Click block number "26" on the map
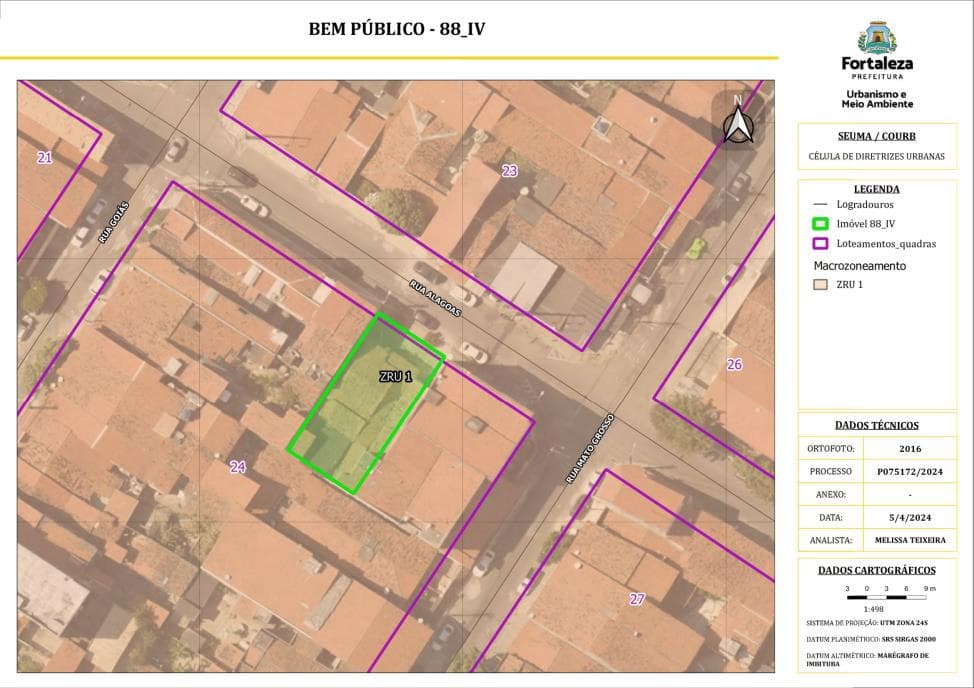 [734, 364]
